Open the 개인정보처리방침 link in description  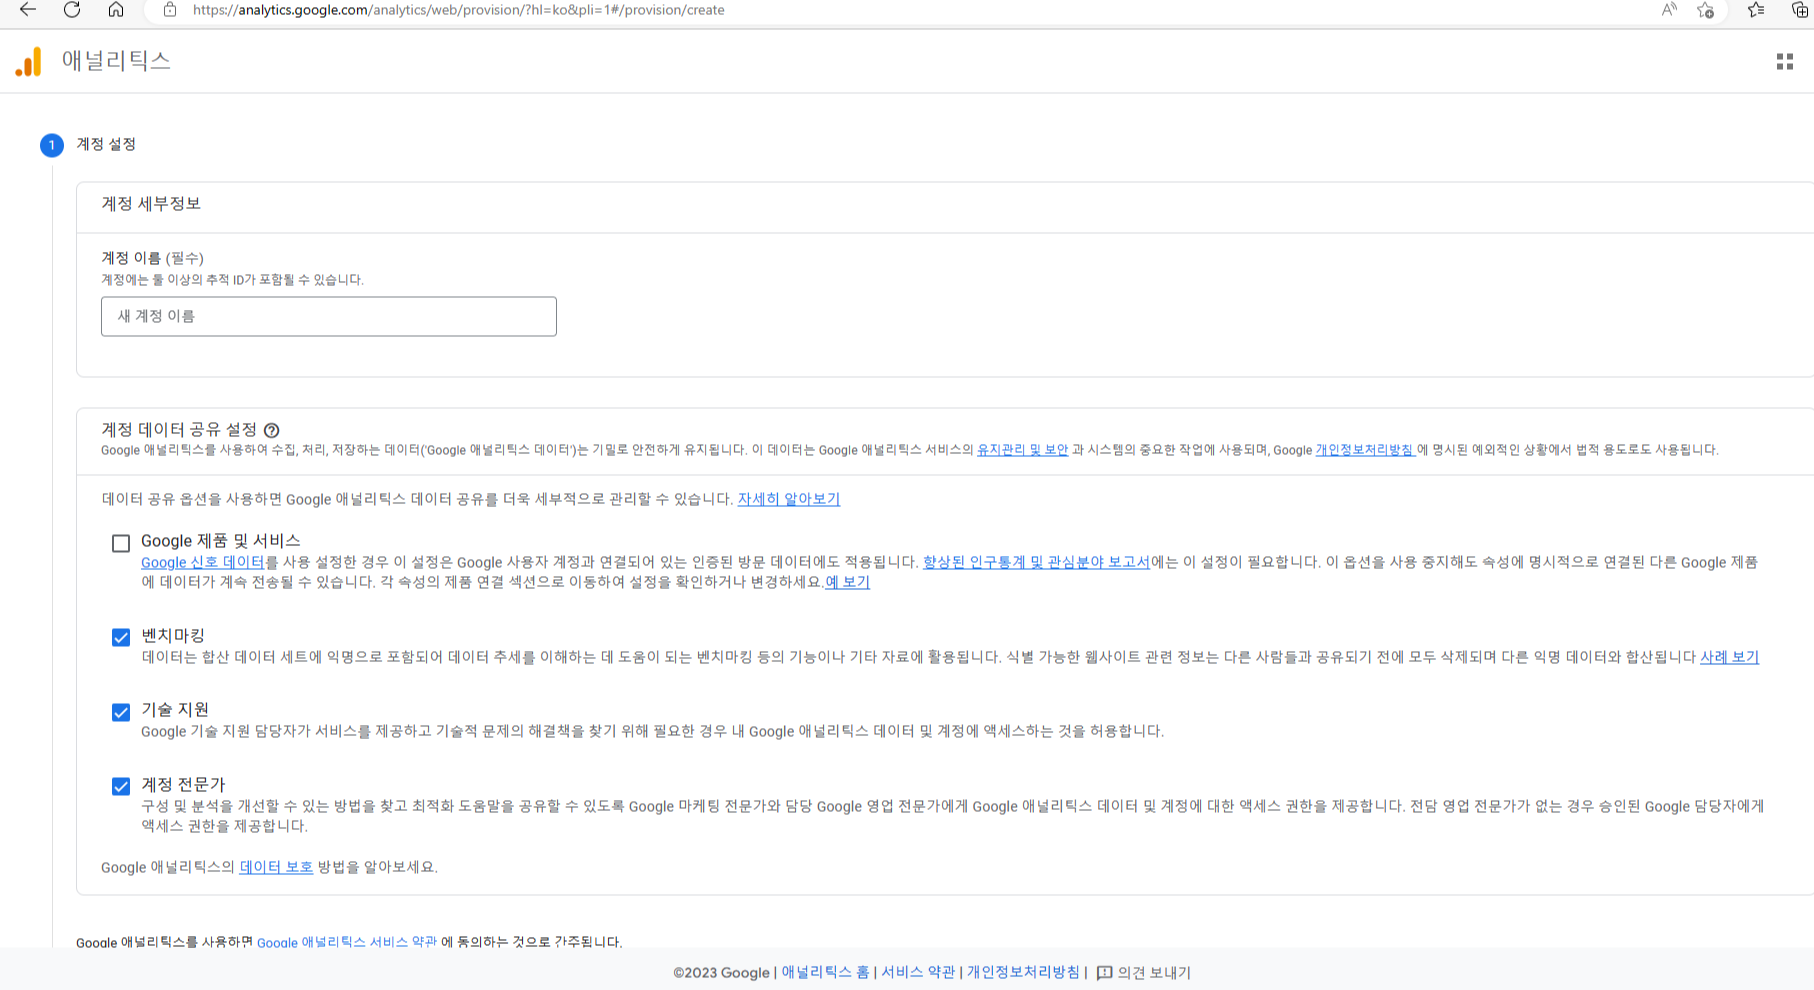pyautogui.click(x=1364, y=450)
